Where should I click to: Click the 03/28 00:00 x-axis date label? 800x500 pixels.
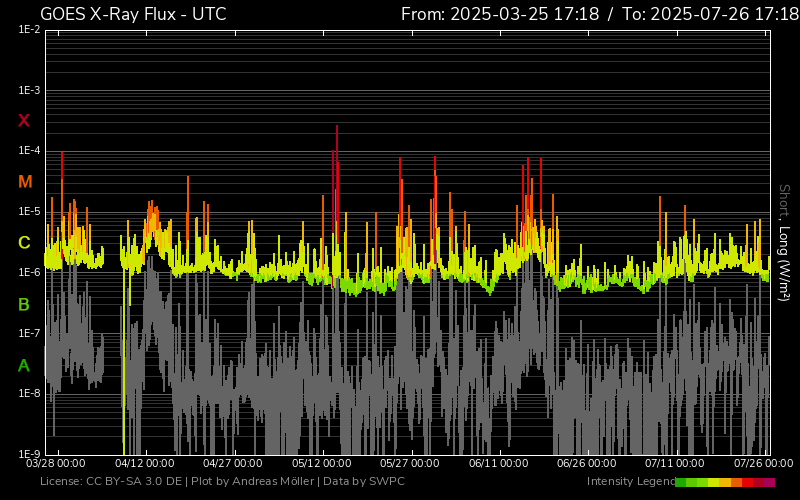(56, 464)
